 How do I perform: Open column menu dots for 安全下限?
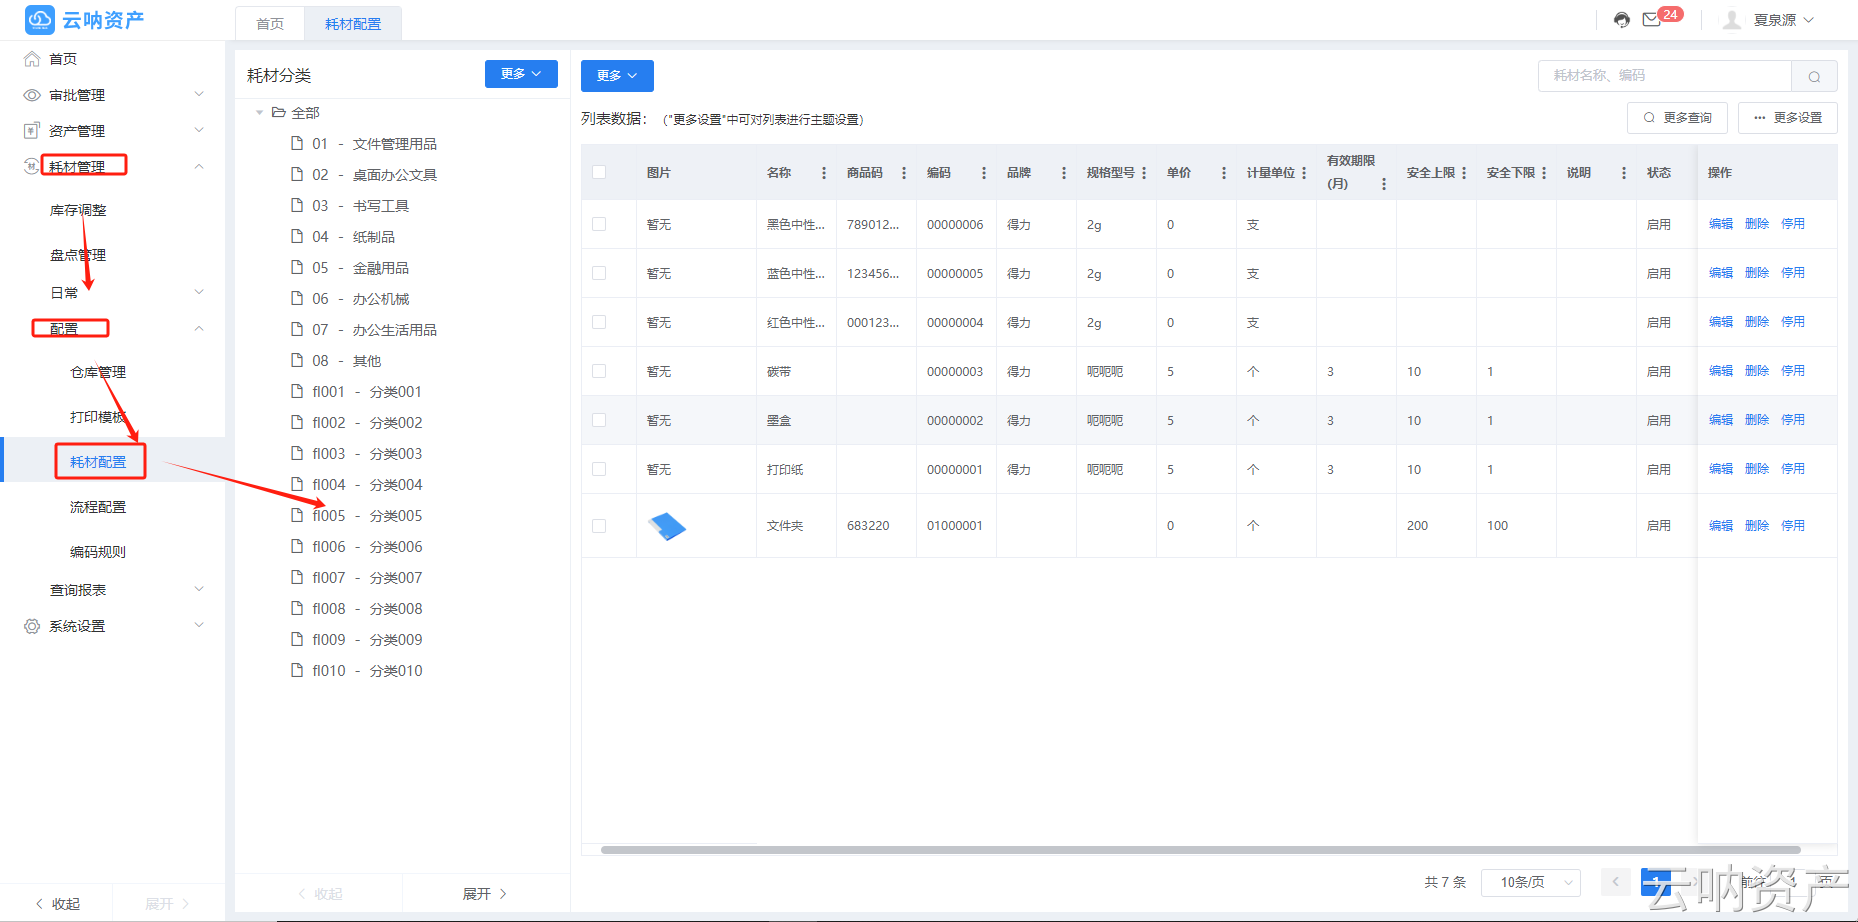(x=1544, y=173)
